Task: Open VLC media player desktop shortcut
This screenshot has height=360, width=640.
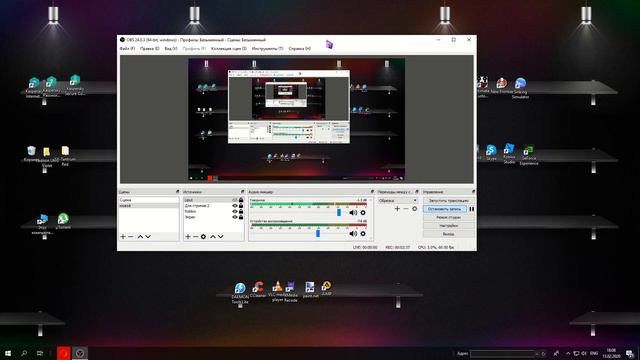Action: click(x=278, y=291)
